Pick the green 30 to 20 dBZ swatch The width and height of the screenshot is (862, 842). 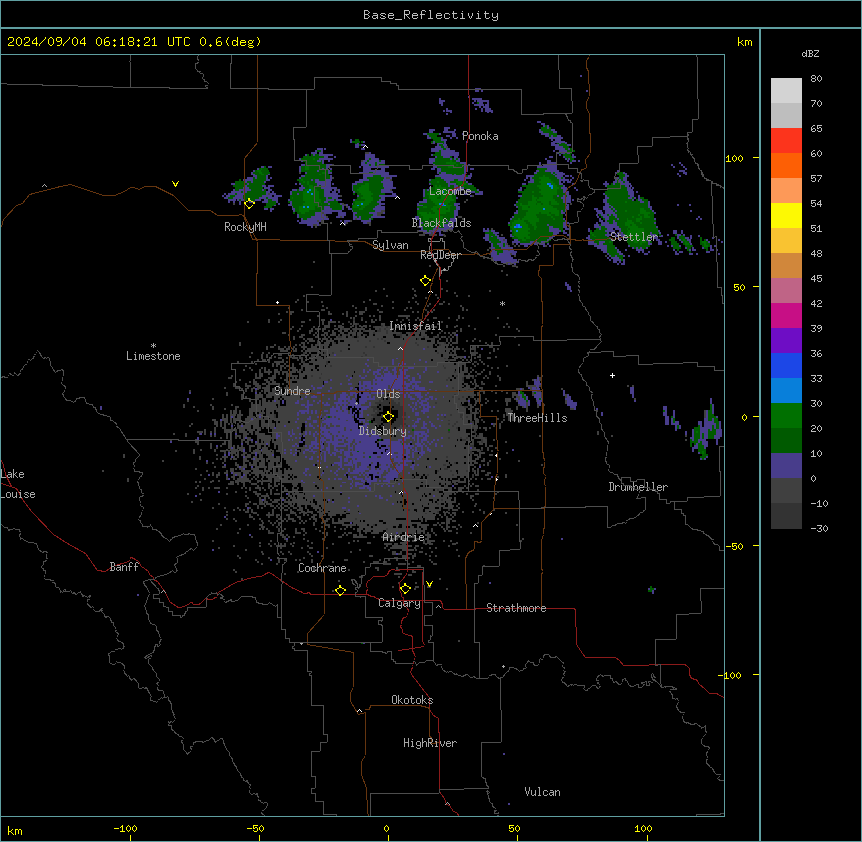coord(786,416)
